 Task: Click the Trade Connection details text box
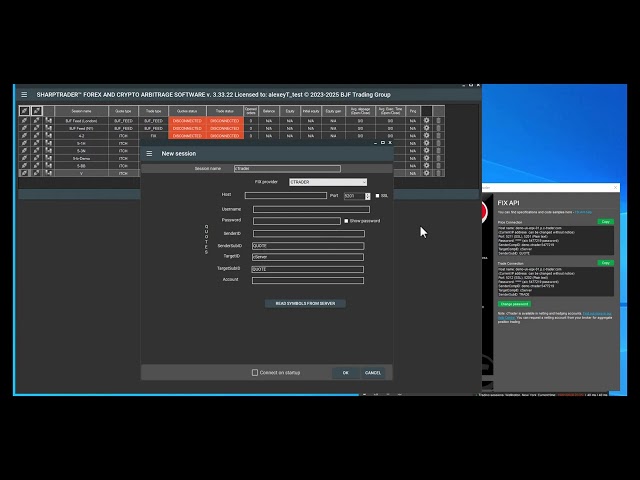(556, 282)
